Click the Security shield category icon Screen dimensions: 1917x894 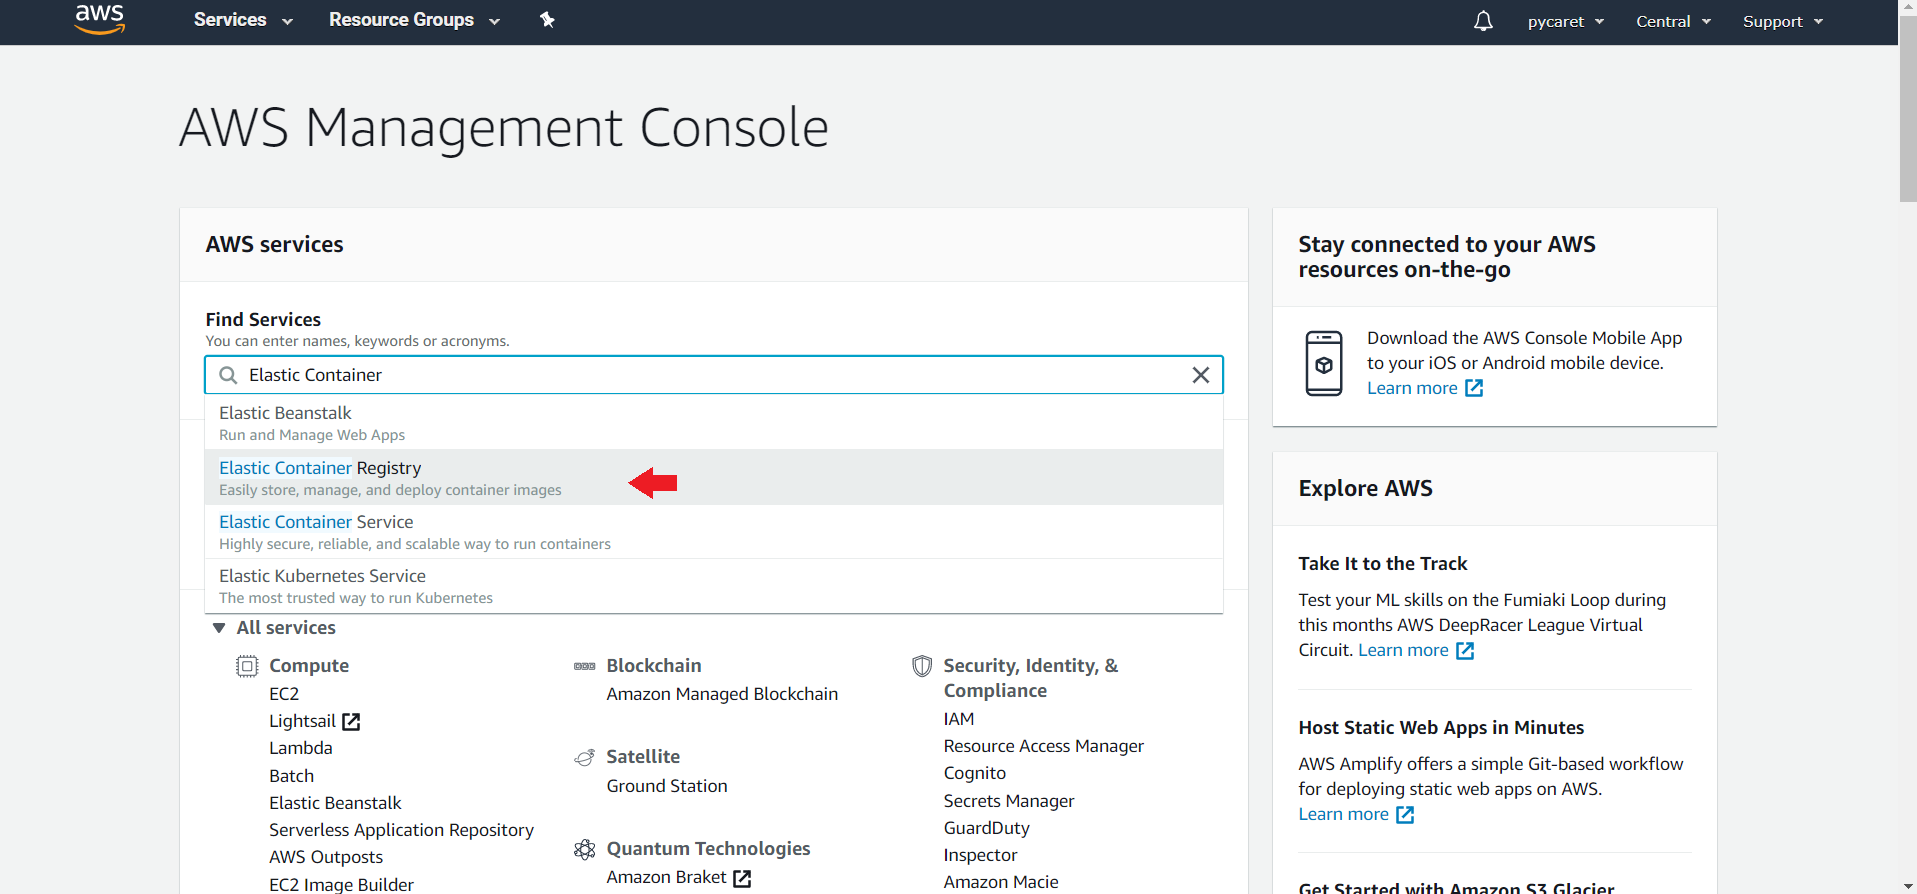(x=921, y=666)
